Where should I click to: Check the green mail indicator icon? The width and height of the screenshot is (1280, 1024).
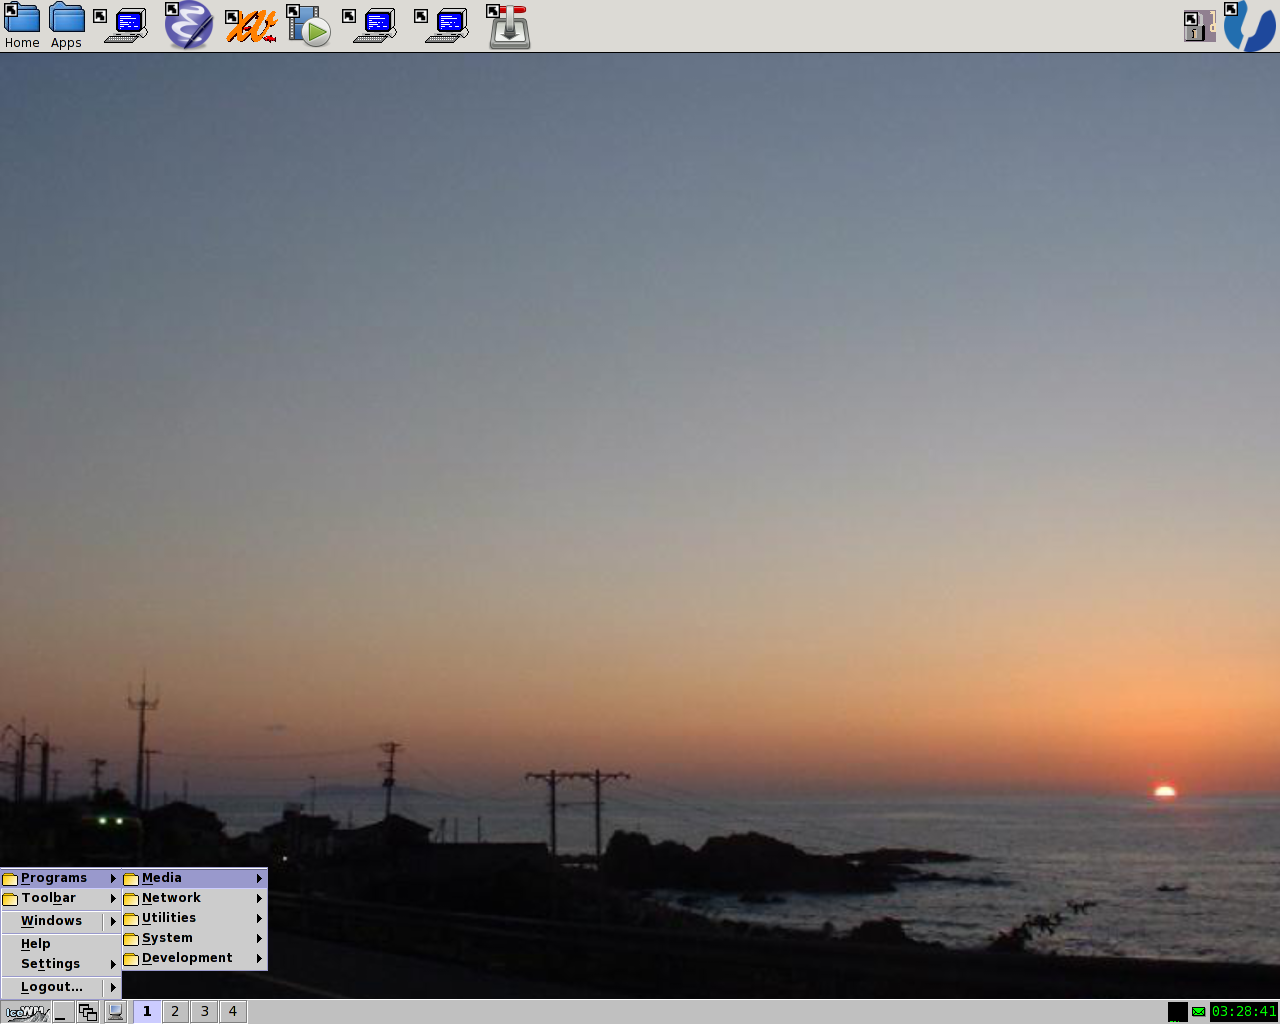(1199, 1012)
